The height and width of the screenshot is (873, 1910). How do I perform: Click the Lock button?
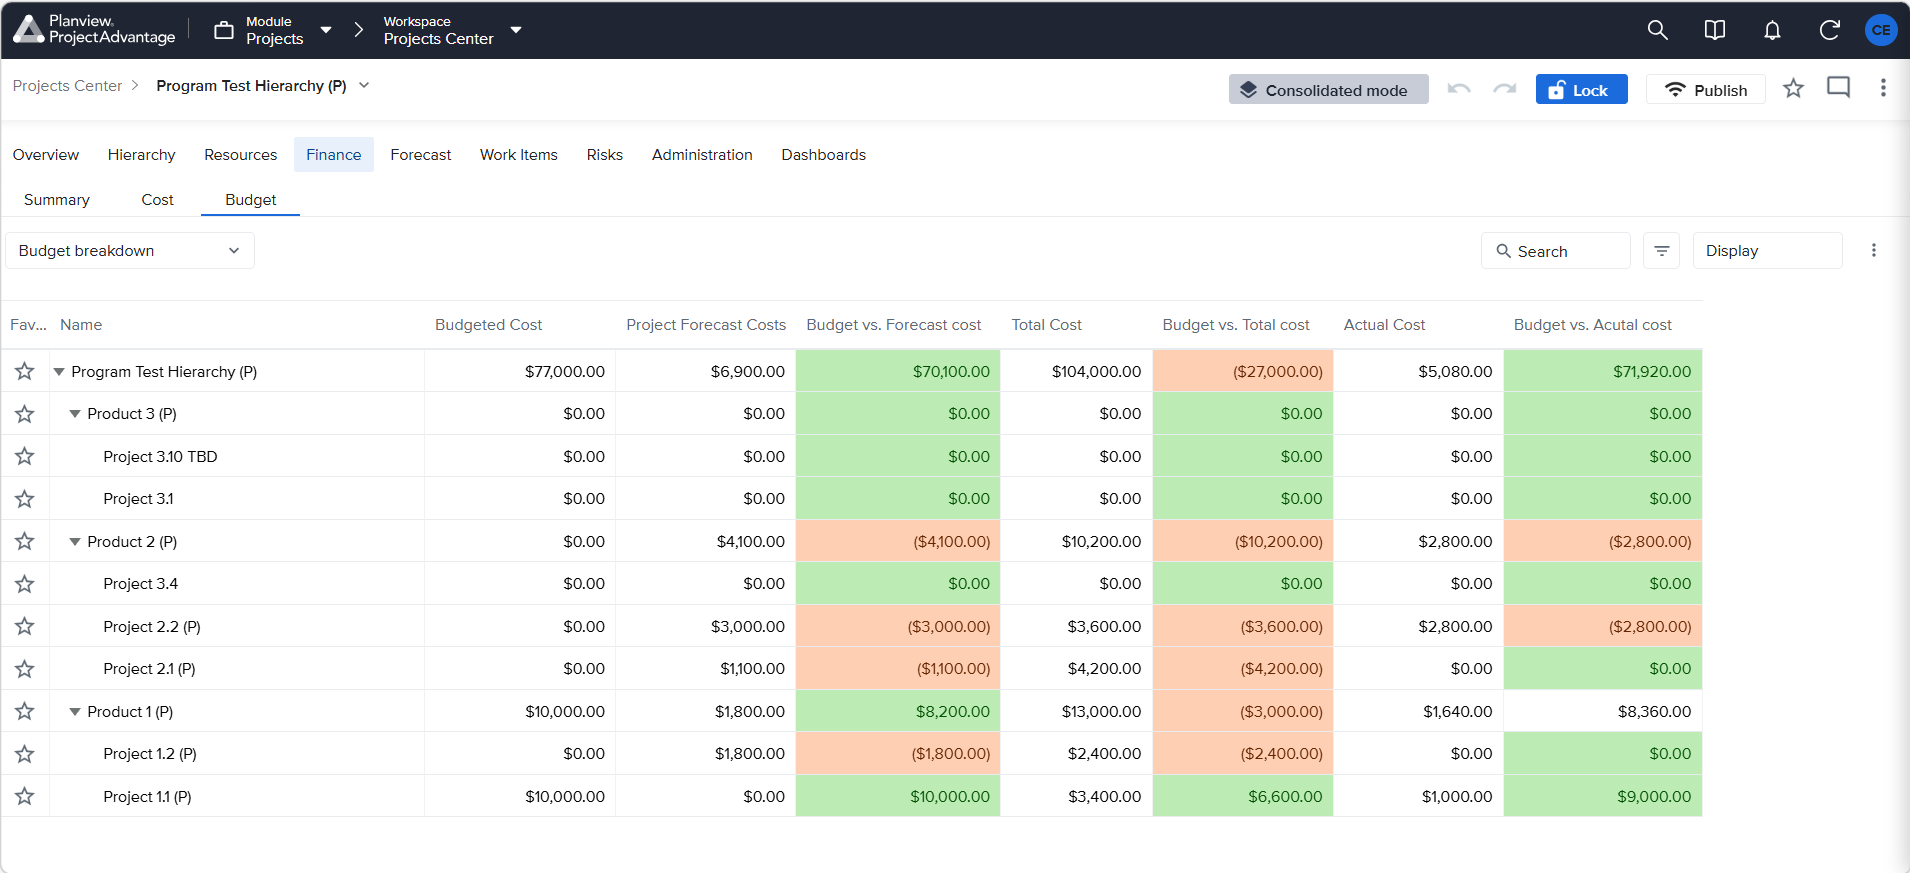(x=1581, y=89)
